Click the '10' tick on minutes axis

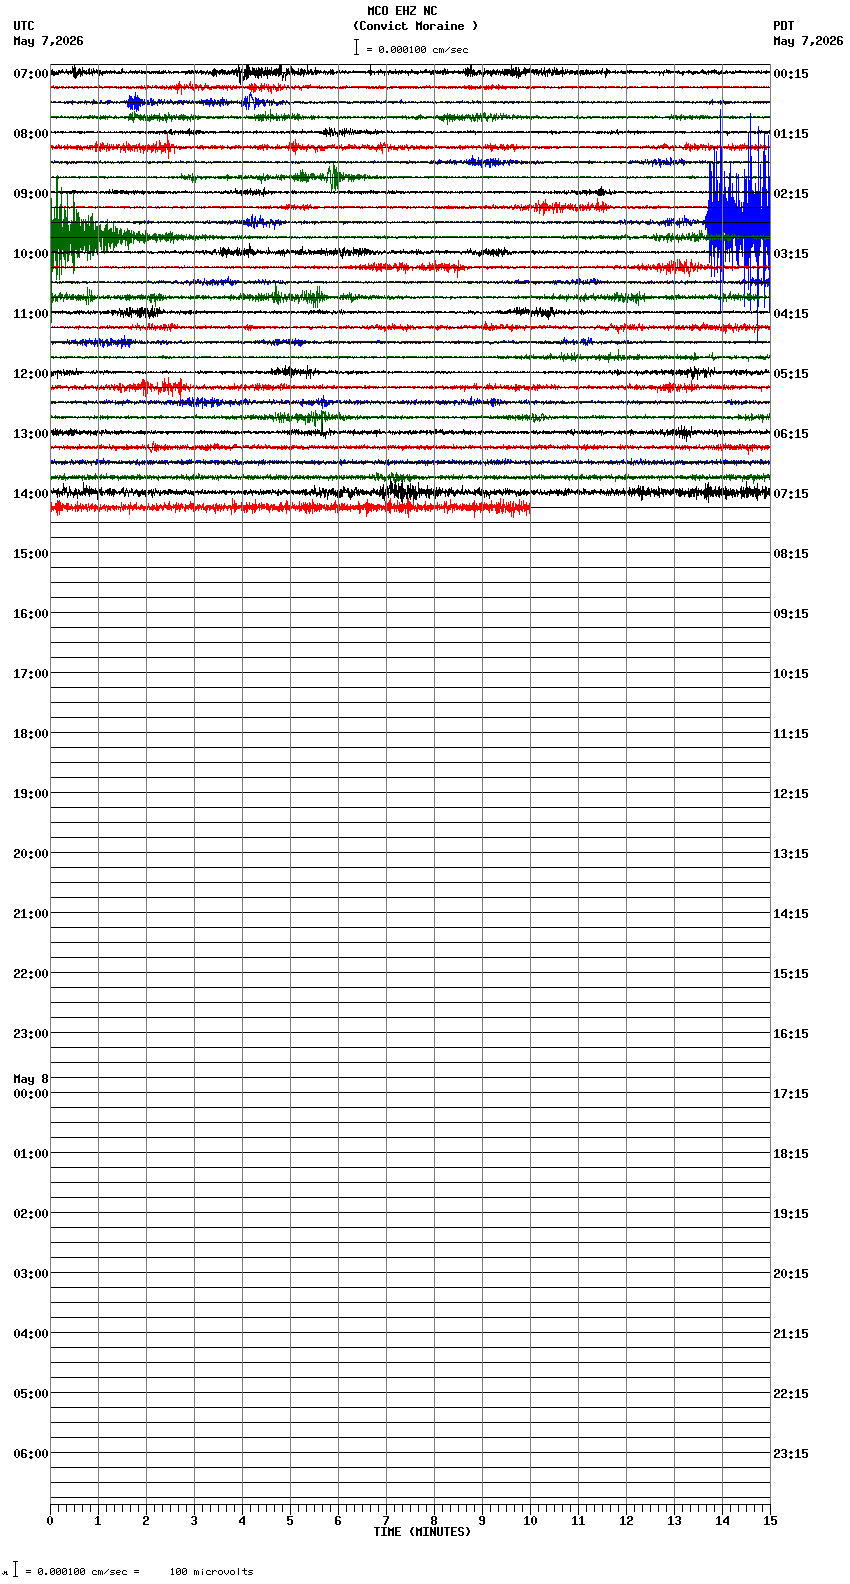[x=530, y=1521]
